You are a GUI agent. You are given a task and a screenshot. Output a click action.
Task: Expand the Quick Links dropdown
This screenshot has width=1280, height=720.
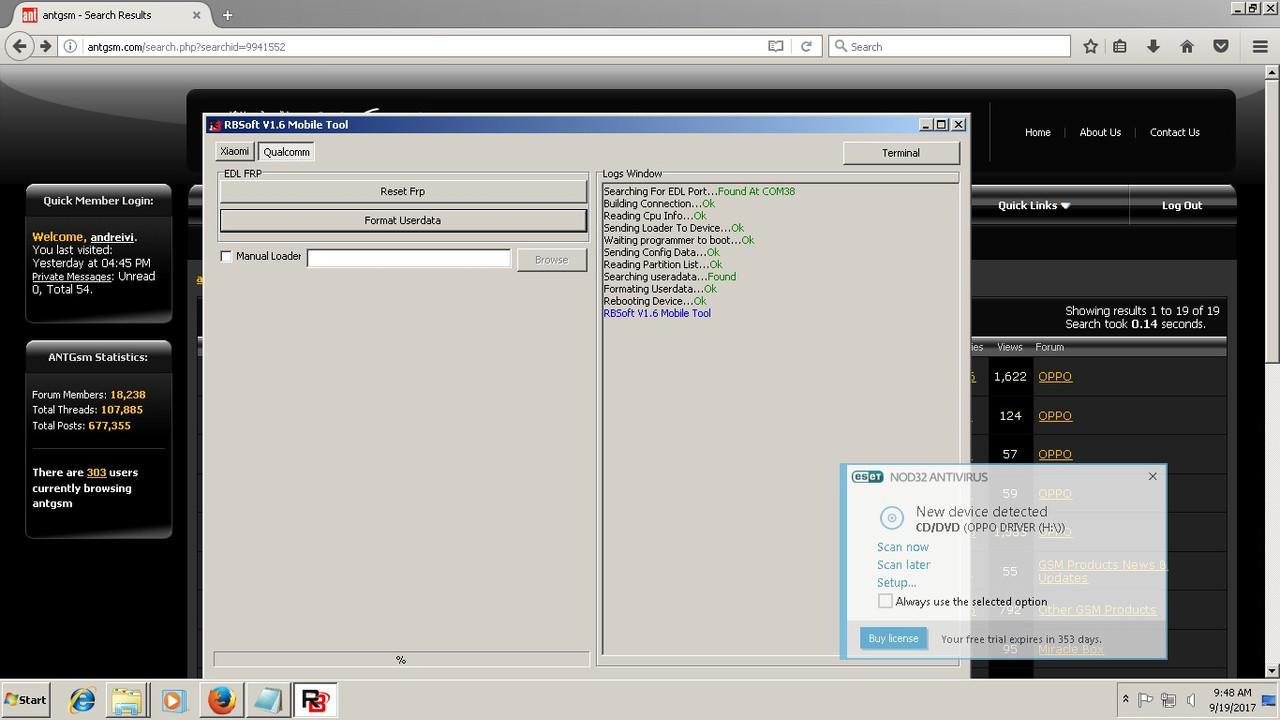[1034, 205]
